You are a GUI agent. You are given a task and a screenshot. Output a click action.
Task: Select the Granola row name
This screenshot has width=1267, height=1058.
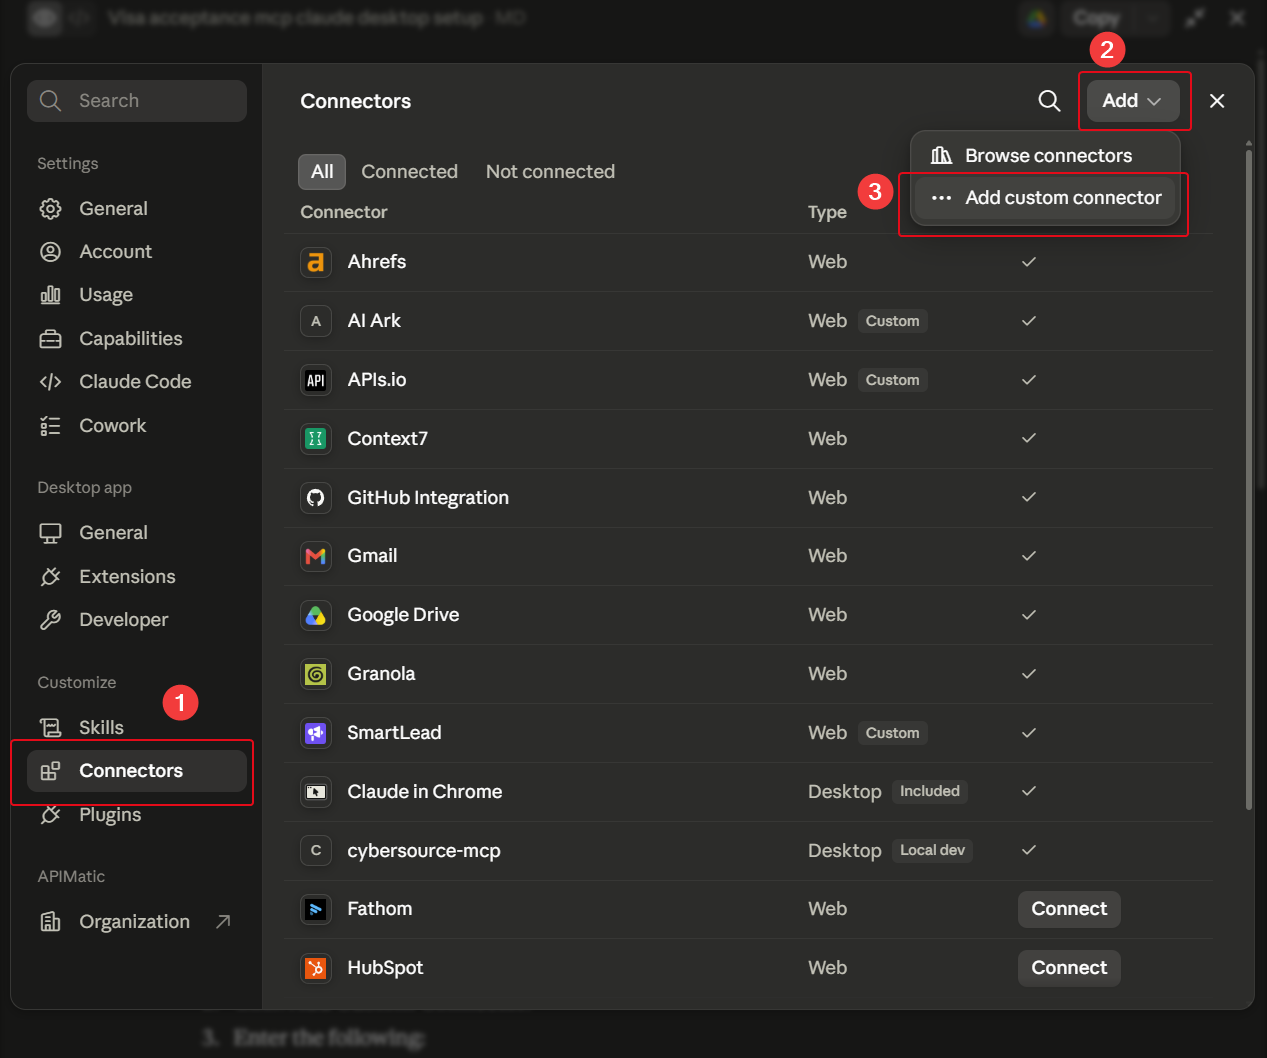click(381, 674)
